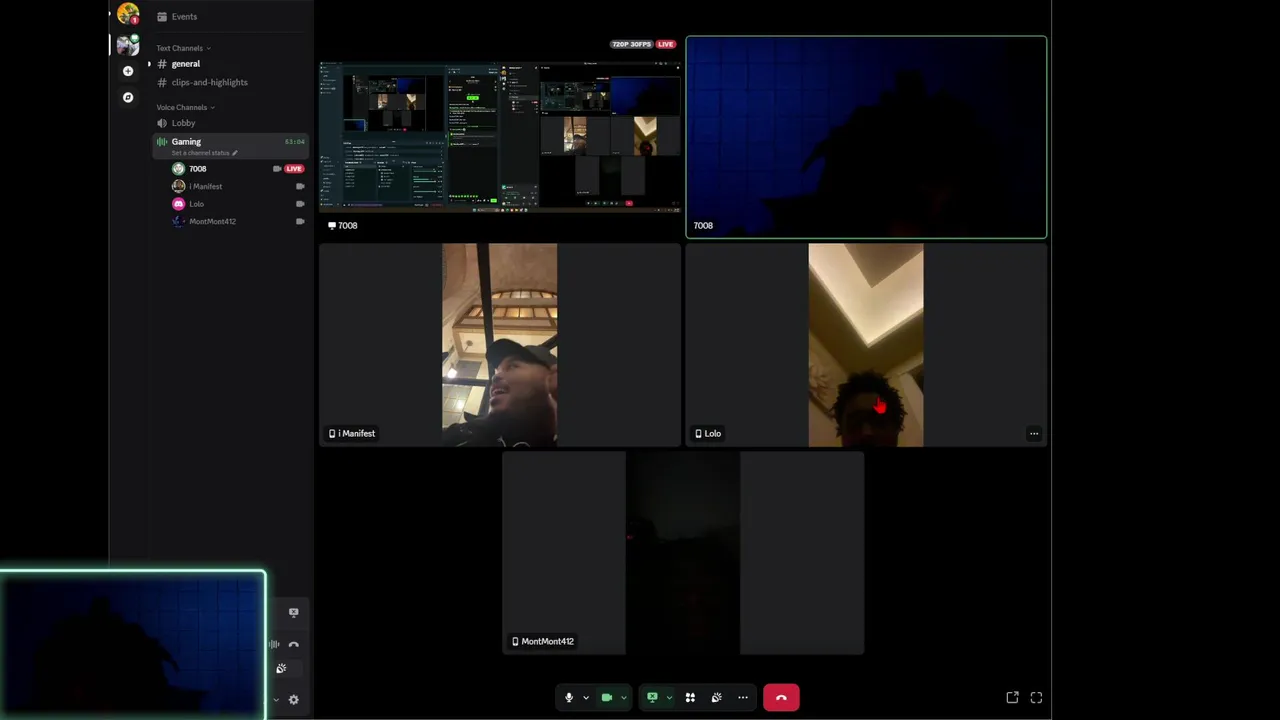Open More options ellipsis in call toolbar

(742, 698)
